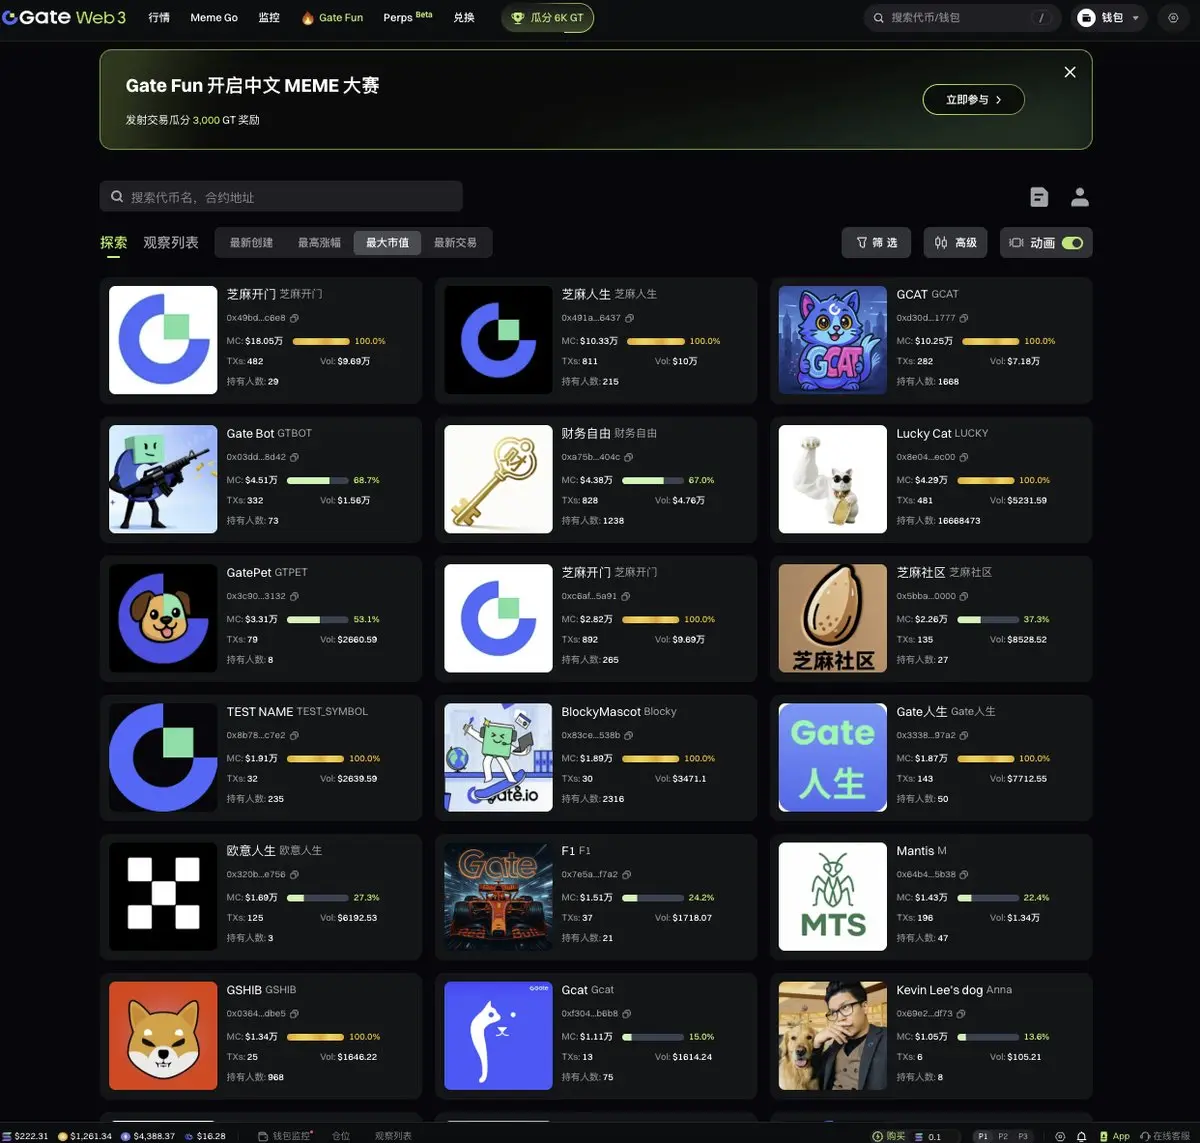This screenshot has height=1143, width=1200.
Task: Copy Gate Bot address 0x03dd...8d42
Action: pyautogui.click(x=294, y=457)
